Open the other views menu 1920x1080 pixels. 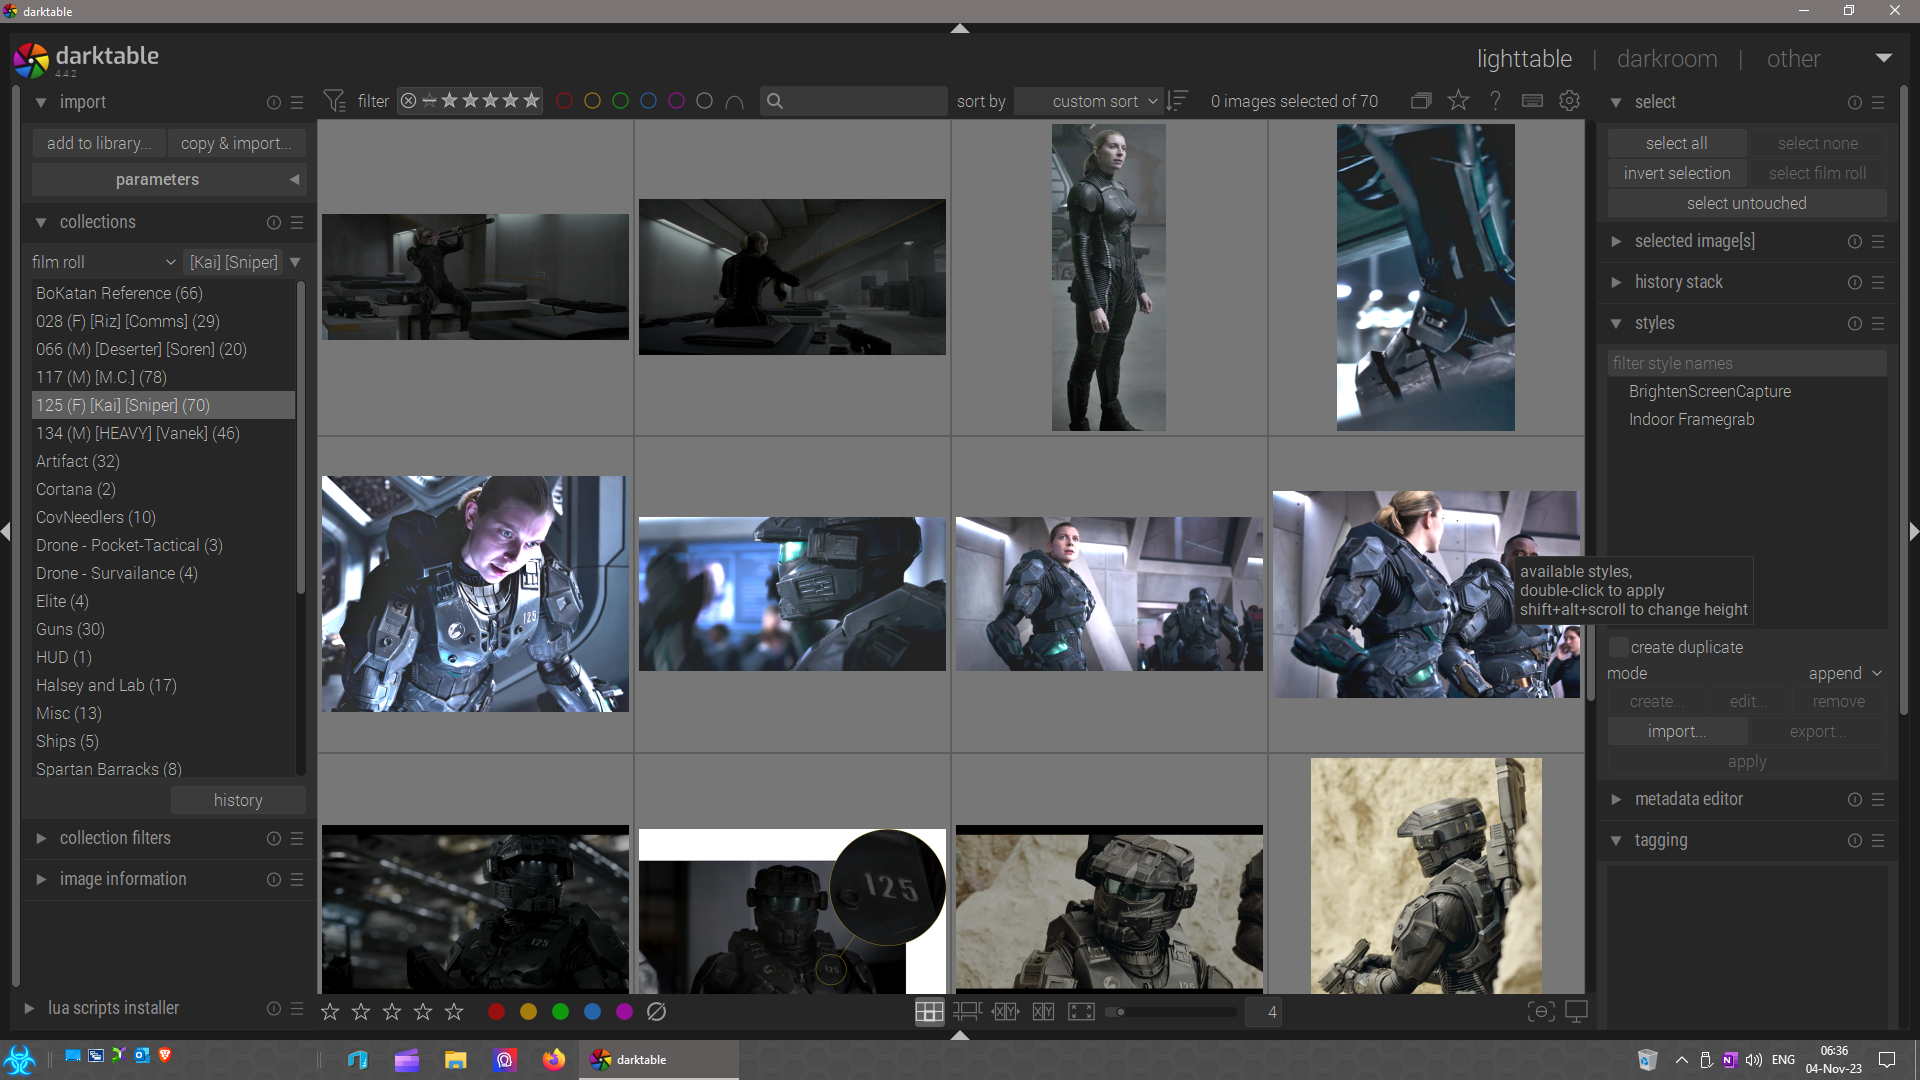click(x=1793, y=59)
